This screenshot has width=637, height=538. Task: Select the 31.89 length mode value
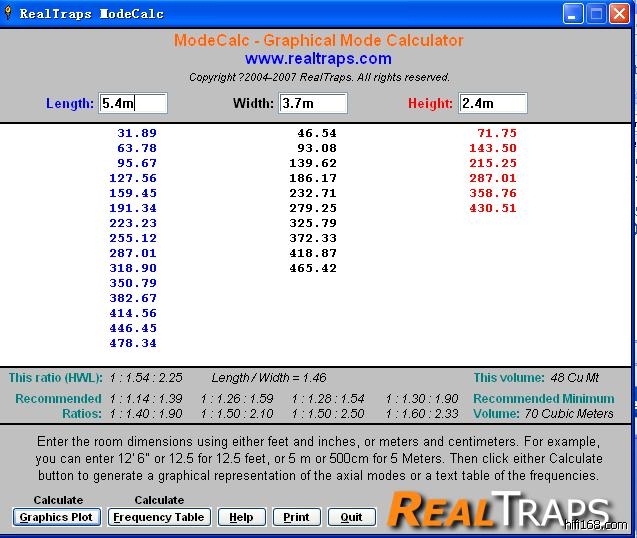pos(137,133)
